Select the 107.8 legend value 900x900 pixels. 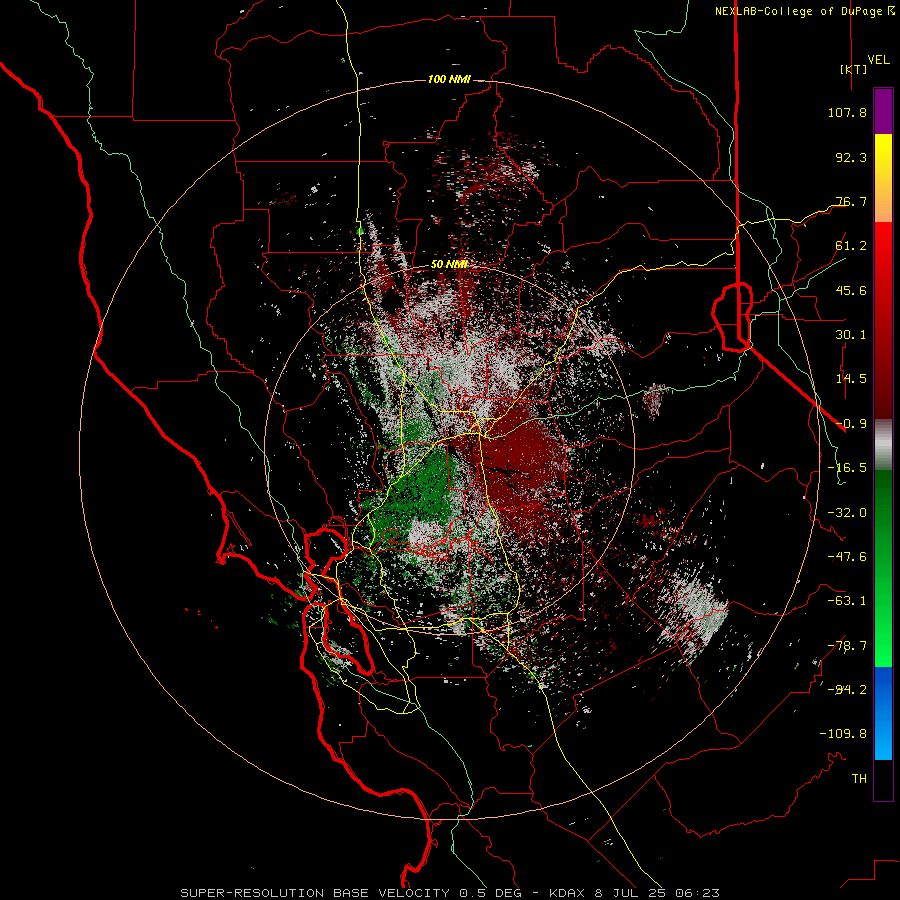(x=847, y=112)
